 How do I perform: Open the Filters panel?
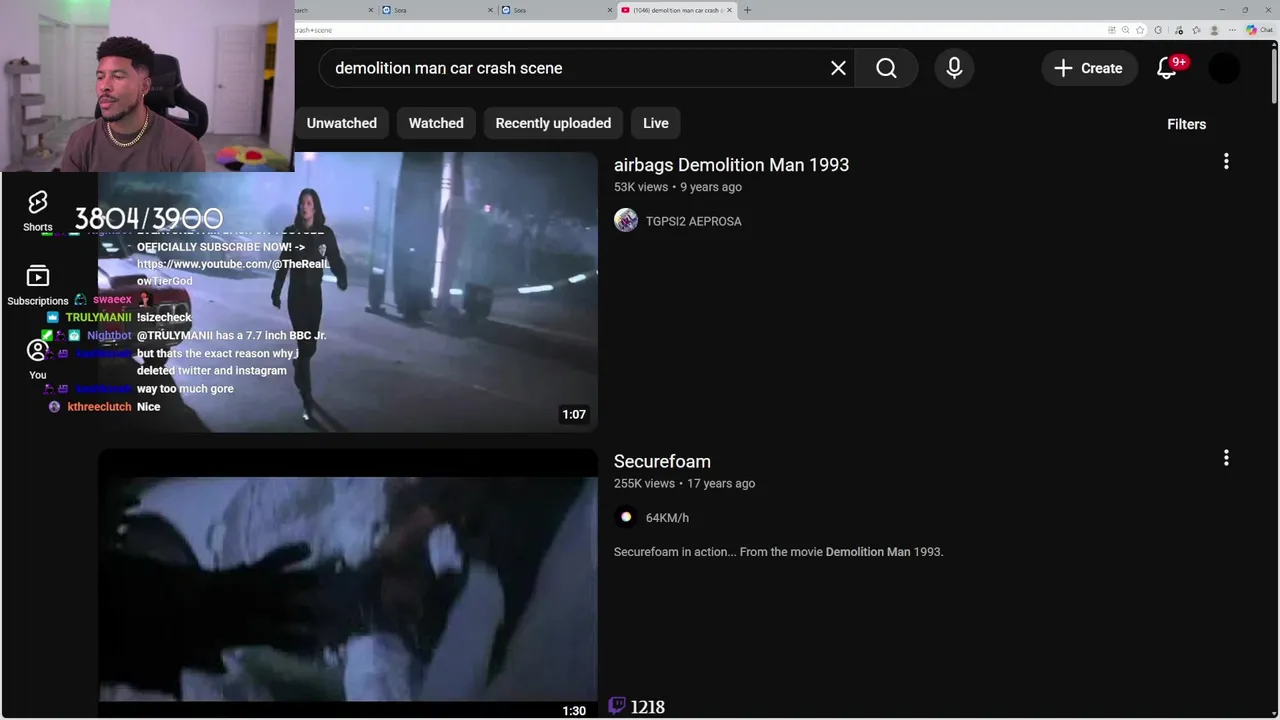[x=1186, y=124]
